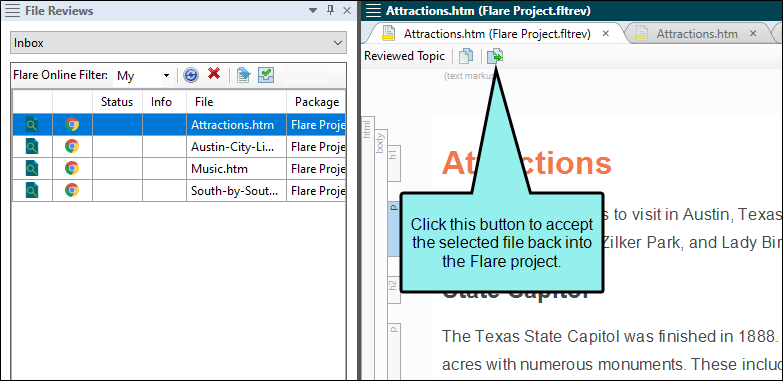Open the File Reviews pane options arrow

tap(313, 10)
